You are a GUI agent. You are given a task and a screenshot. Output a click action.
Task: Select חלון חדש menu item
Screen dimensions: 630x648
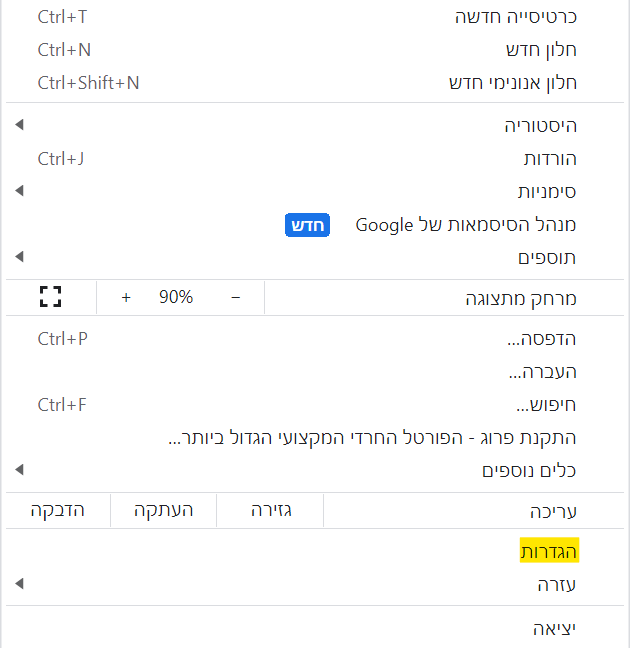[541, 50]
